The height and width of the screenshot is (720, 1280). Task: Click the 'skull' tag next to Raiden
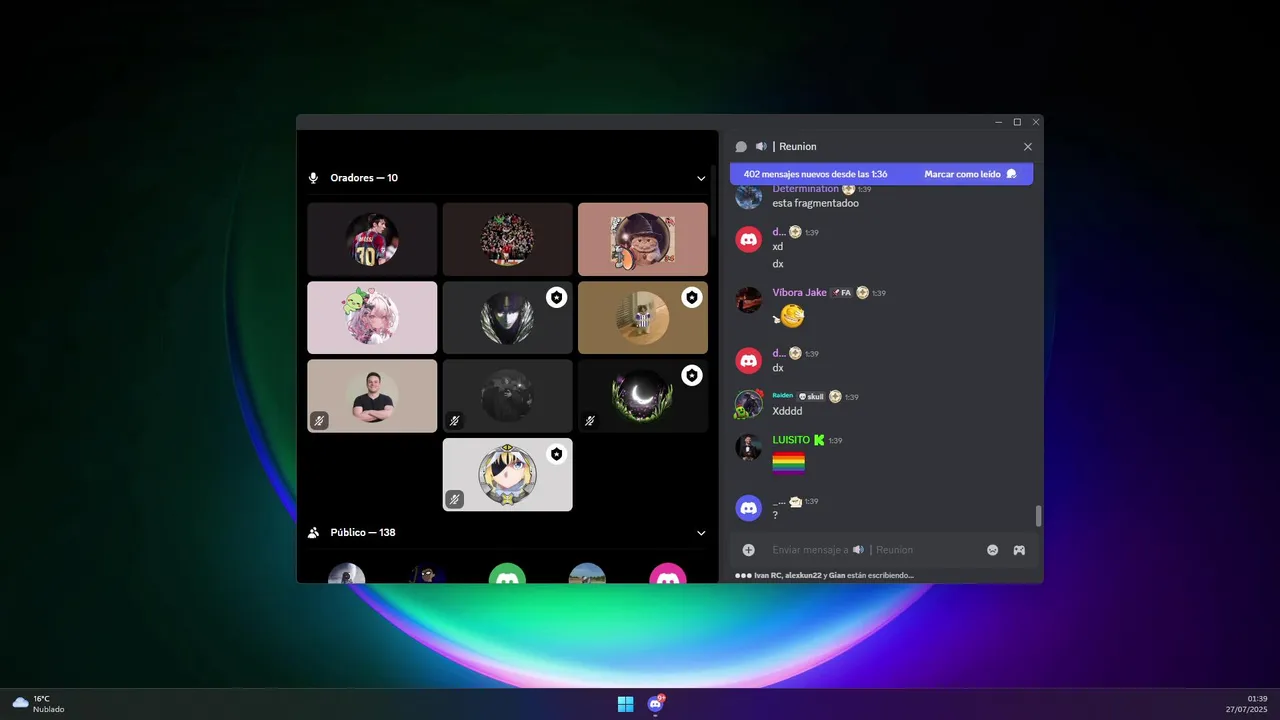pyautogui.click(x=811, y=397)
